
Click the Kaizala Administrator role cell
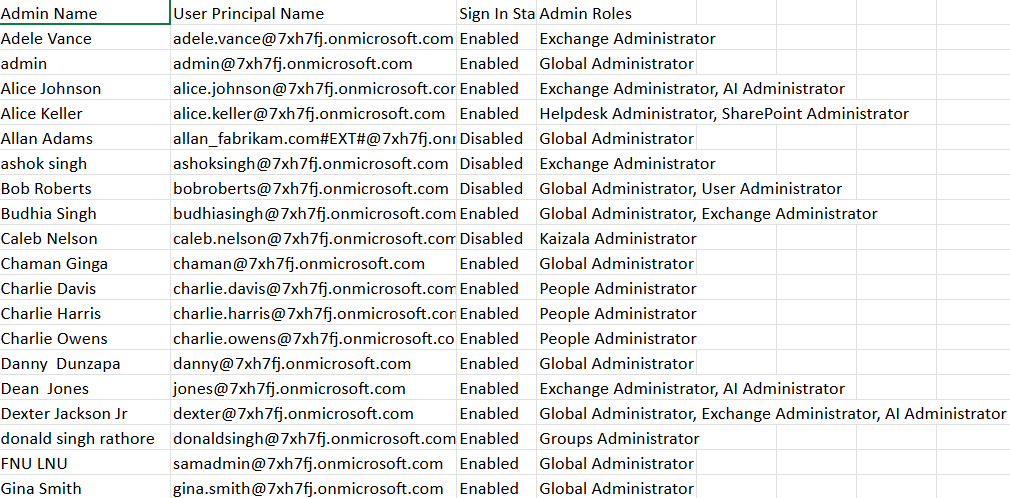[x=618, y=239]
